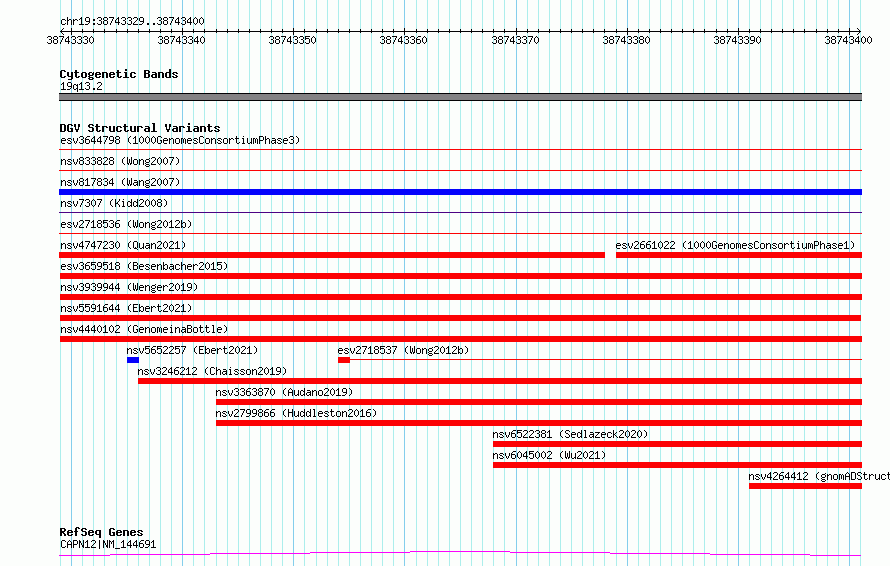Click the red nsv3939944 Wenger2019 bar
This screenshot has width=890, height=566.
pyautogui.click(x=460, y=297)
